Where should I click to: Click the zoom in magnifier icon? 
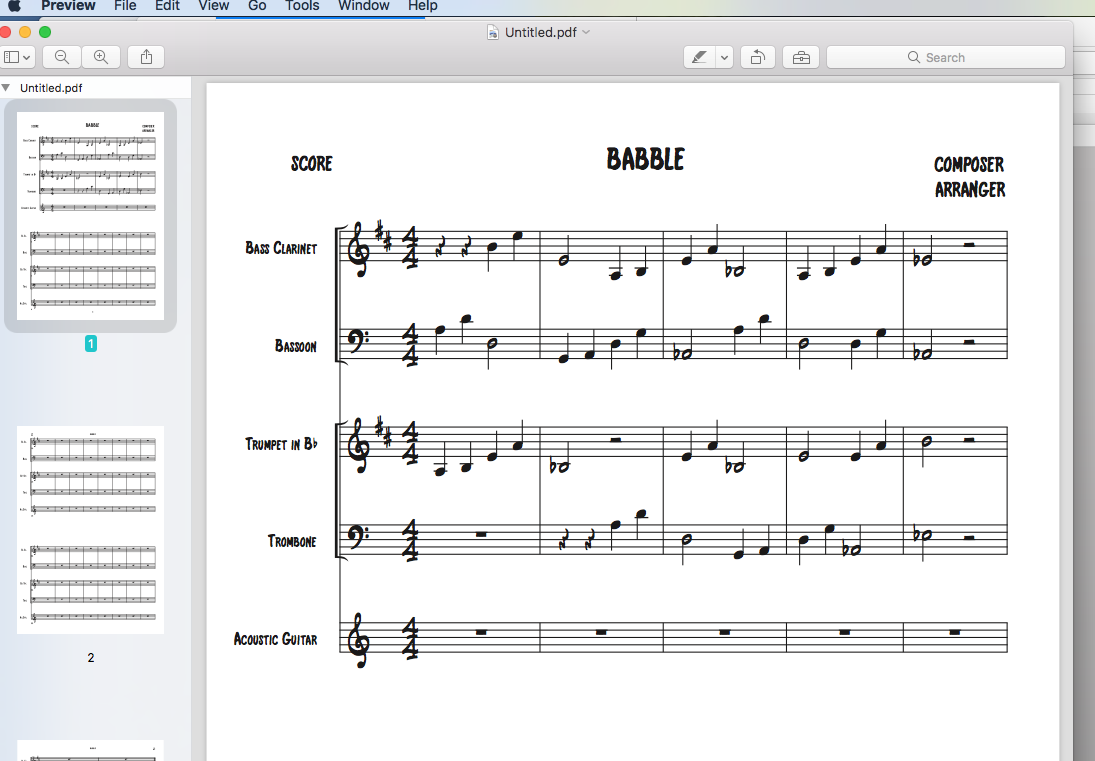click(x=100, y=57)
